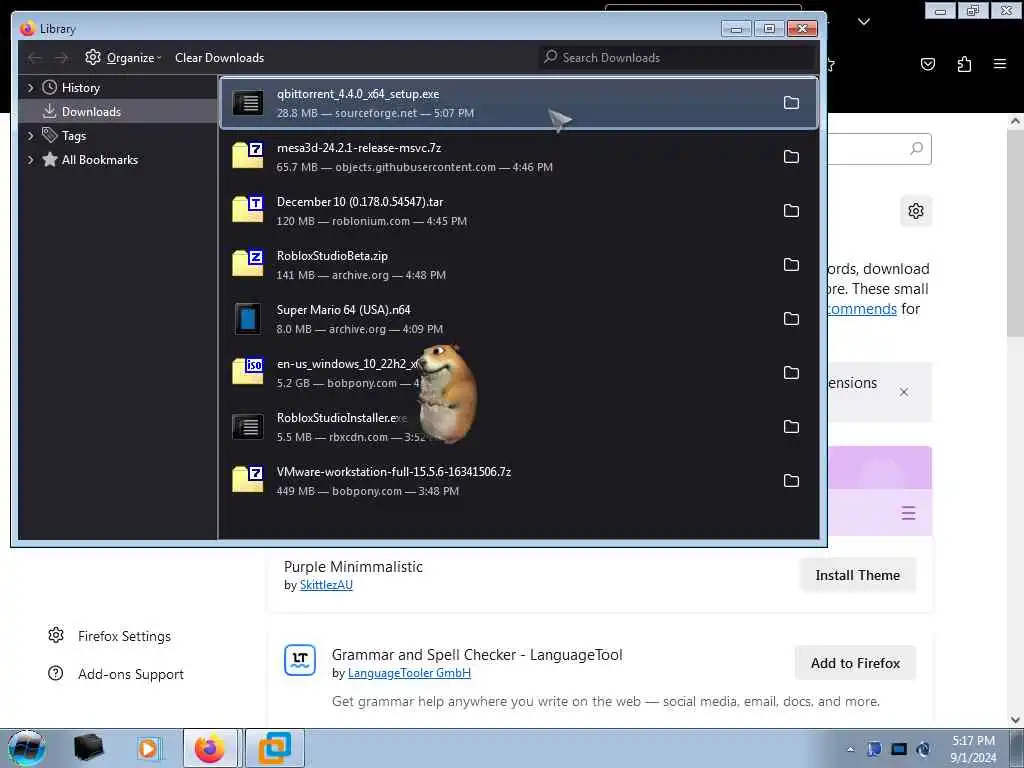Focus the Search Downloads field

click(677, 57)
